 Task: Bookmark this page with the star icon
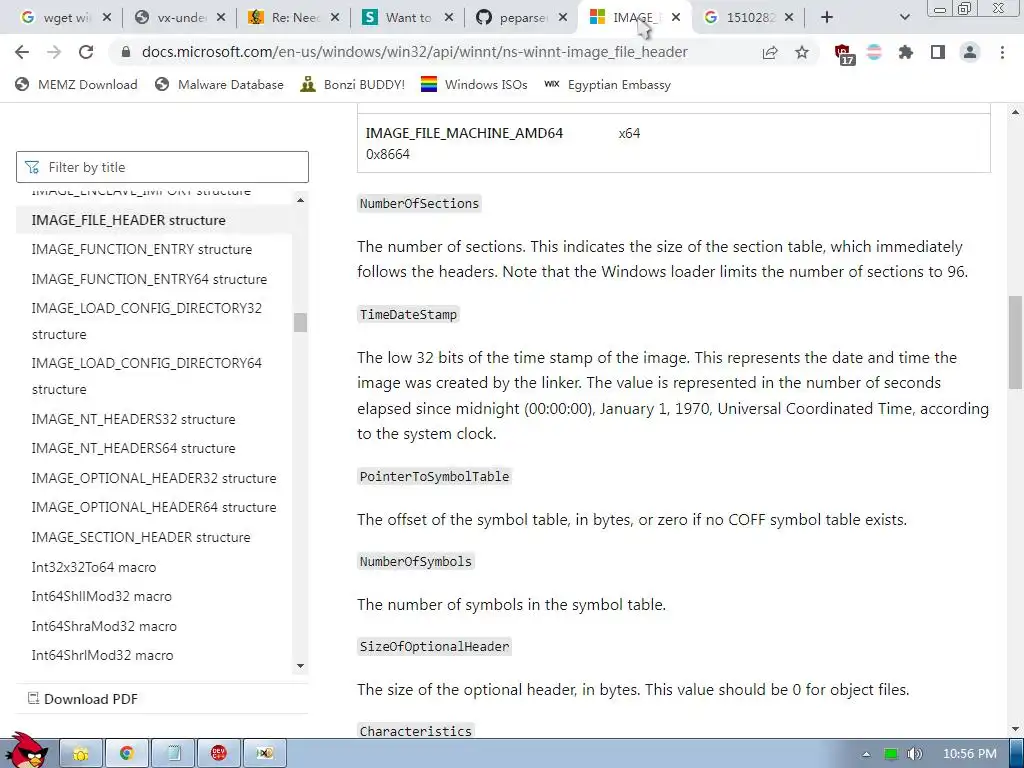802,52
